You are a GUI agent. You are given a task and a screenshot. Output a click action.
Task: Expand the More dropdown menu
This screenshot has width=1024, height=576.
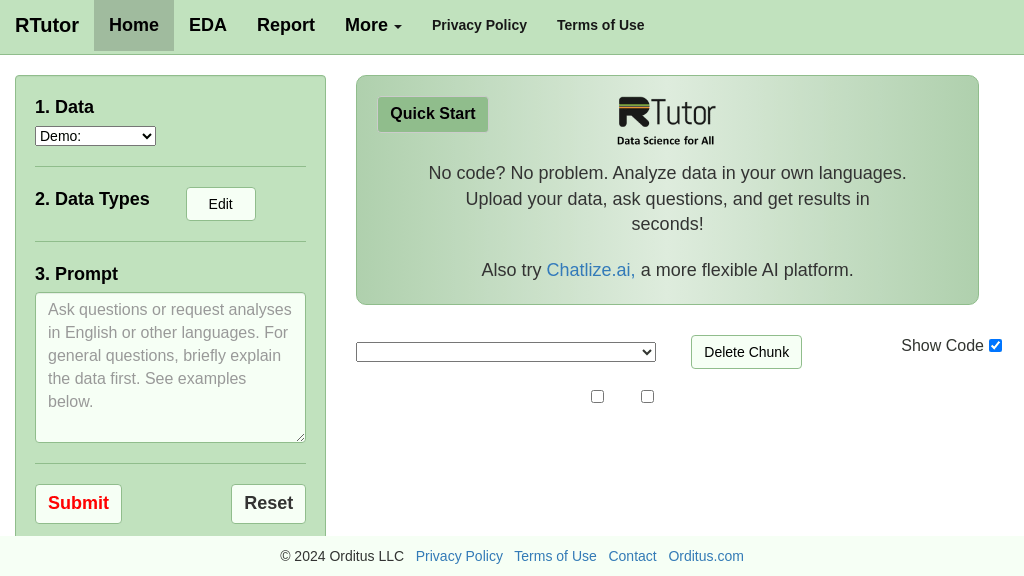(x=373, y=25)
